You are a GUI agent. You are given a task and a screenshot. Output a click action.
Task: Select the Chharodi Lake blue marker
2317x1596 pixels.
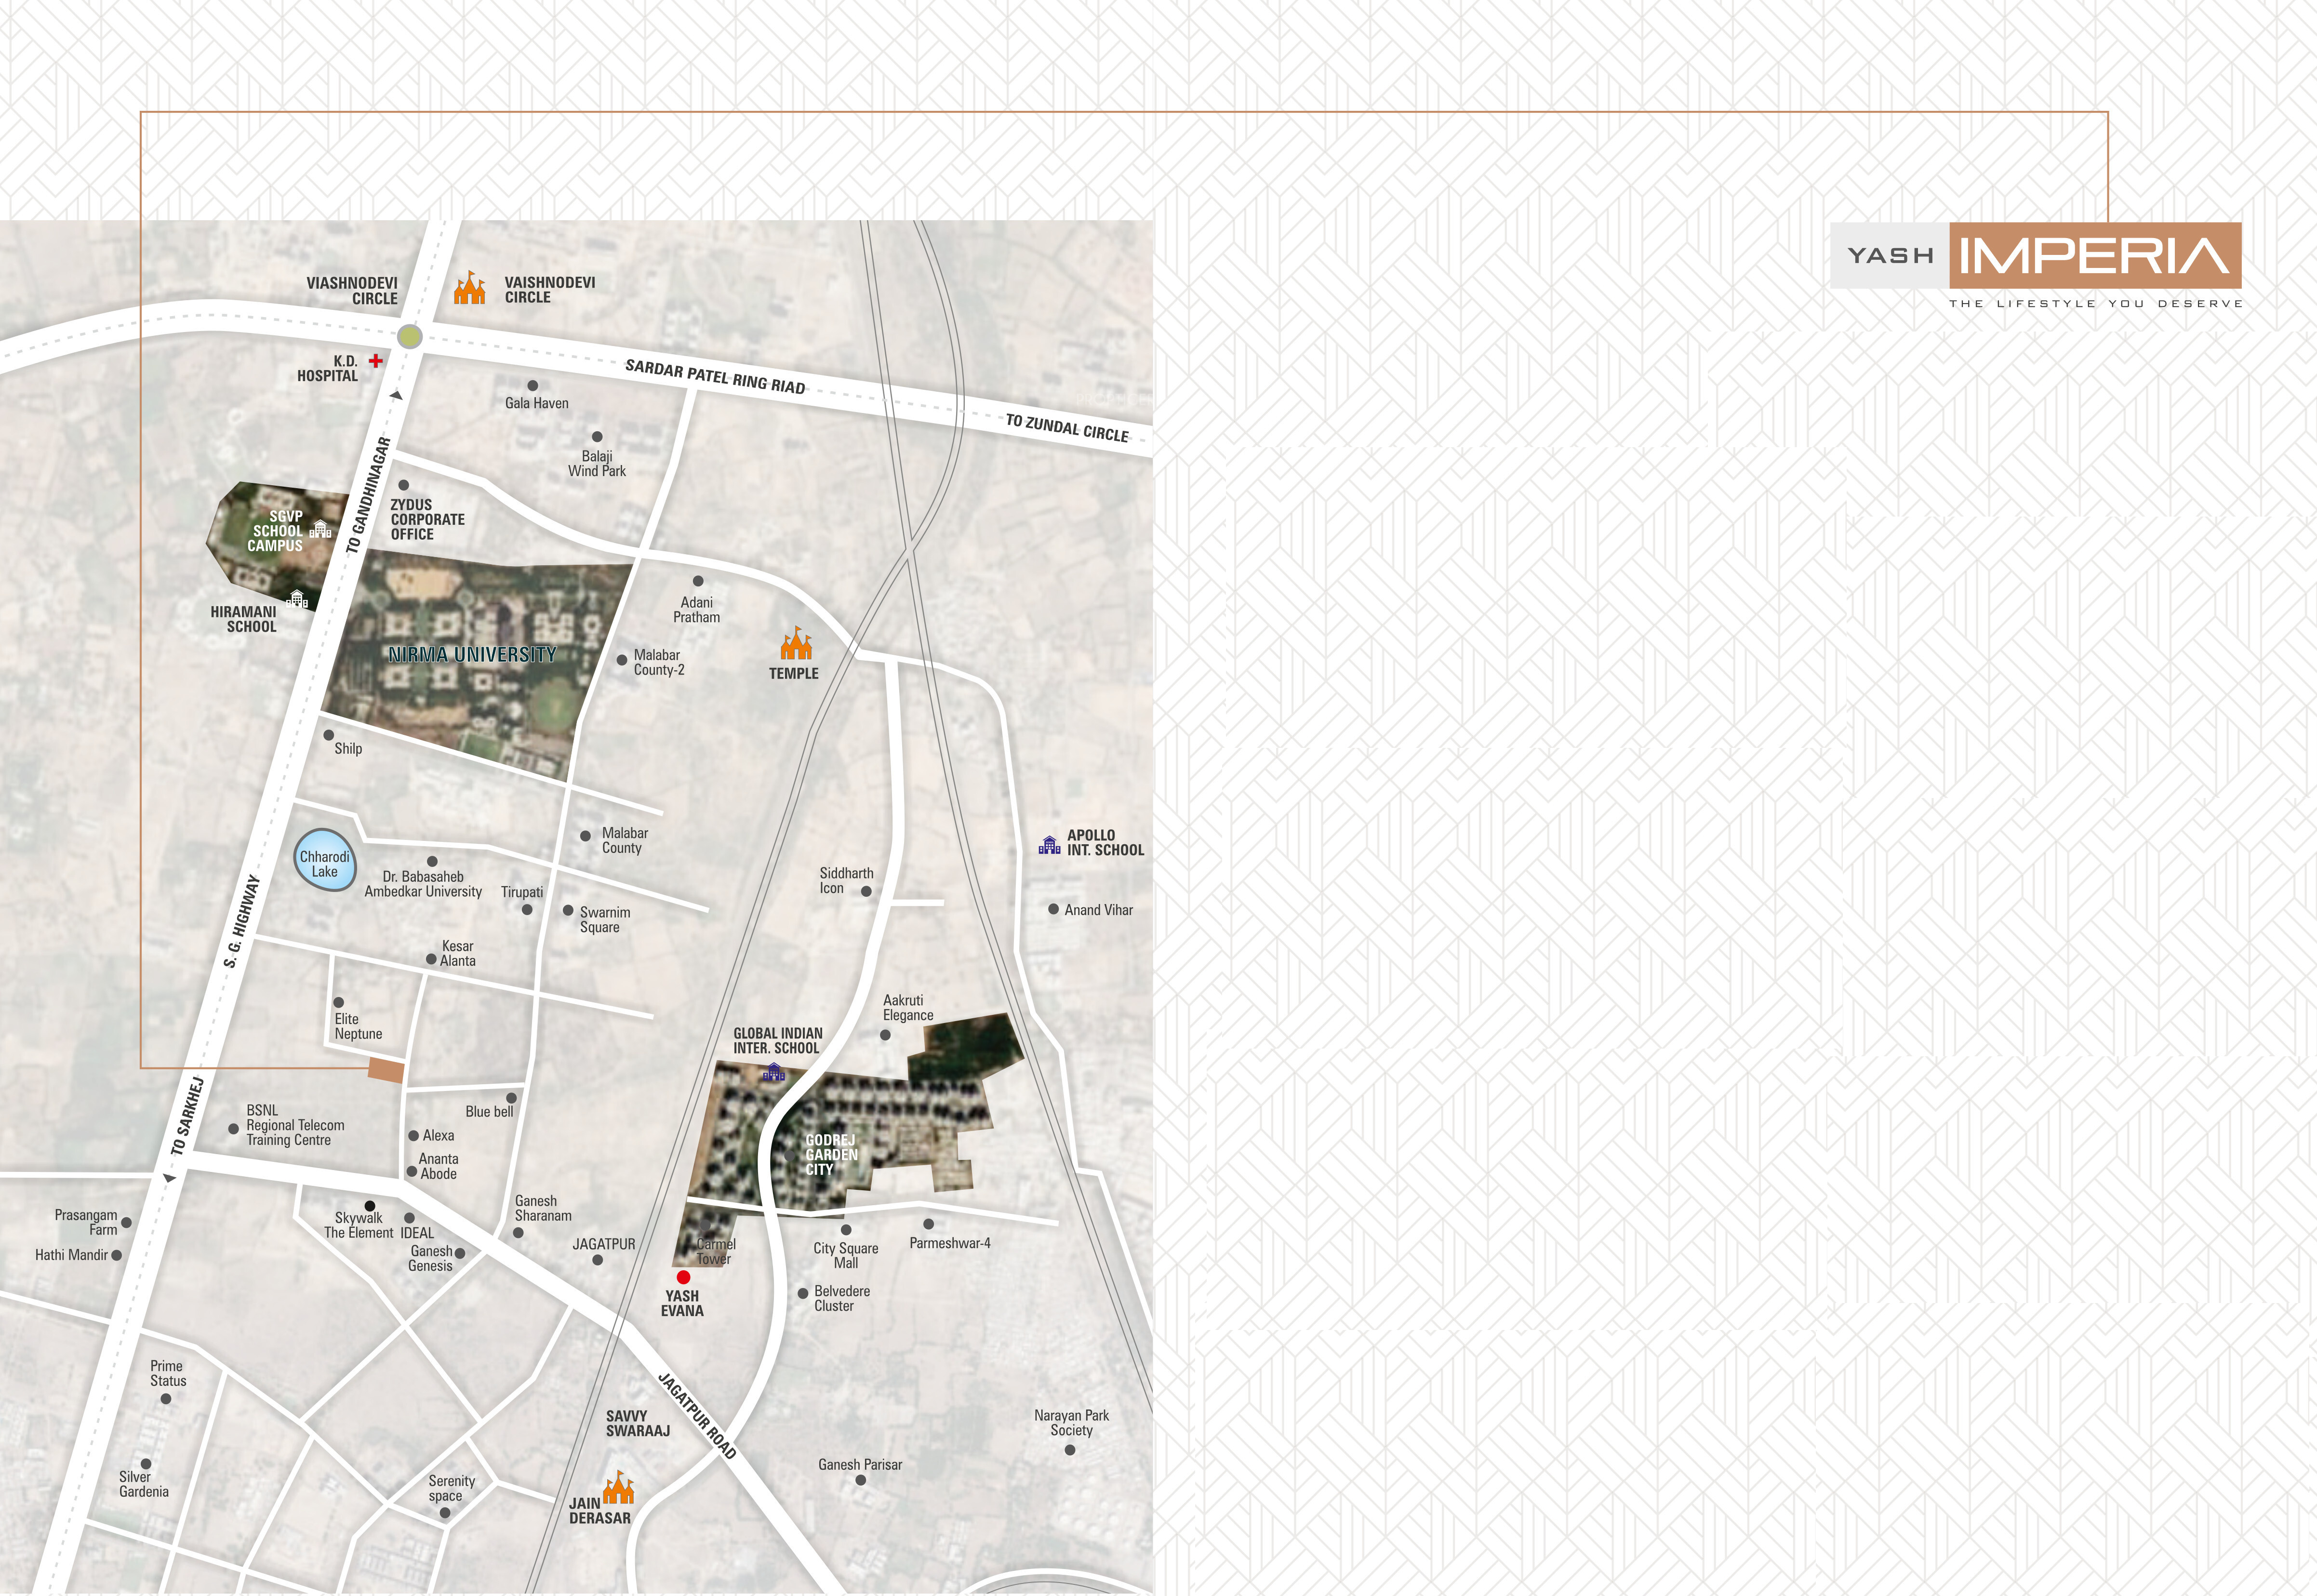coord(325,859)
